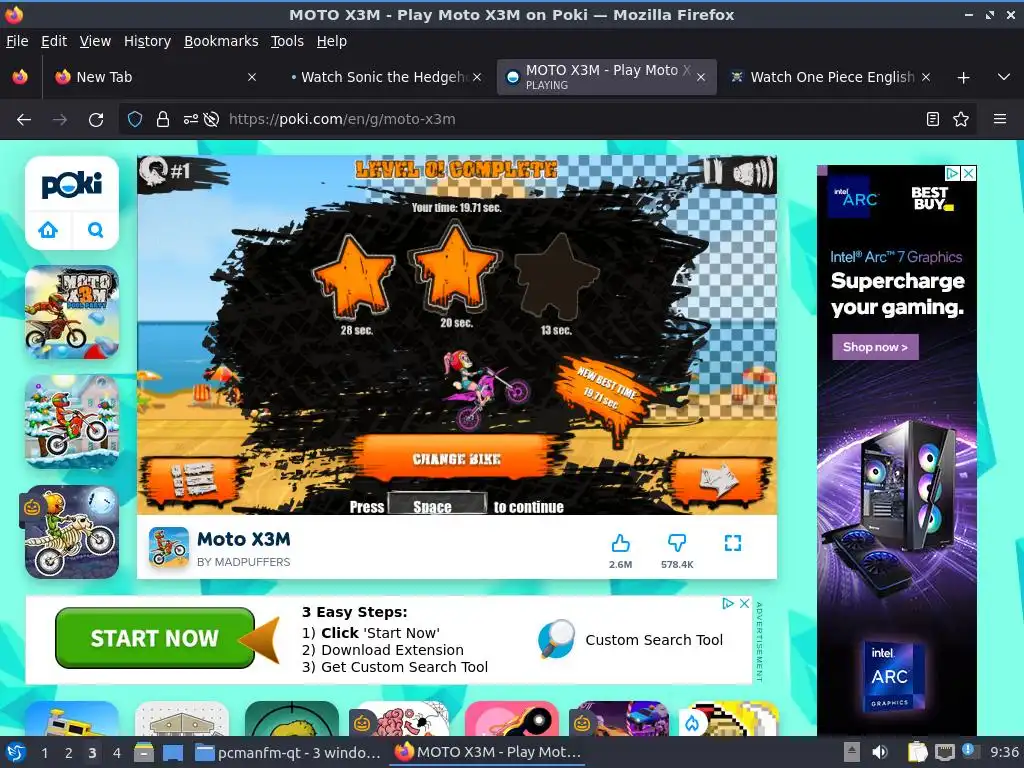1024x768 pixels.
Task: Switch to Watch Sonic the Hedgehog tab
Action: tap(383, 77)
